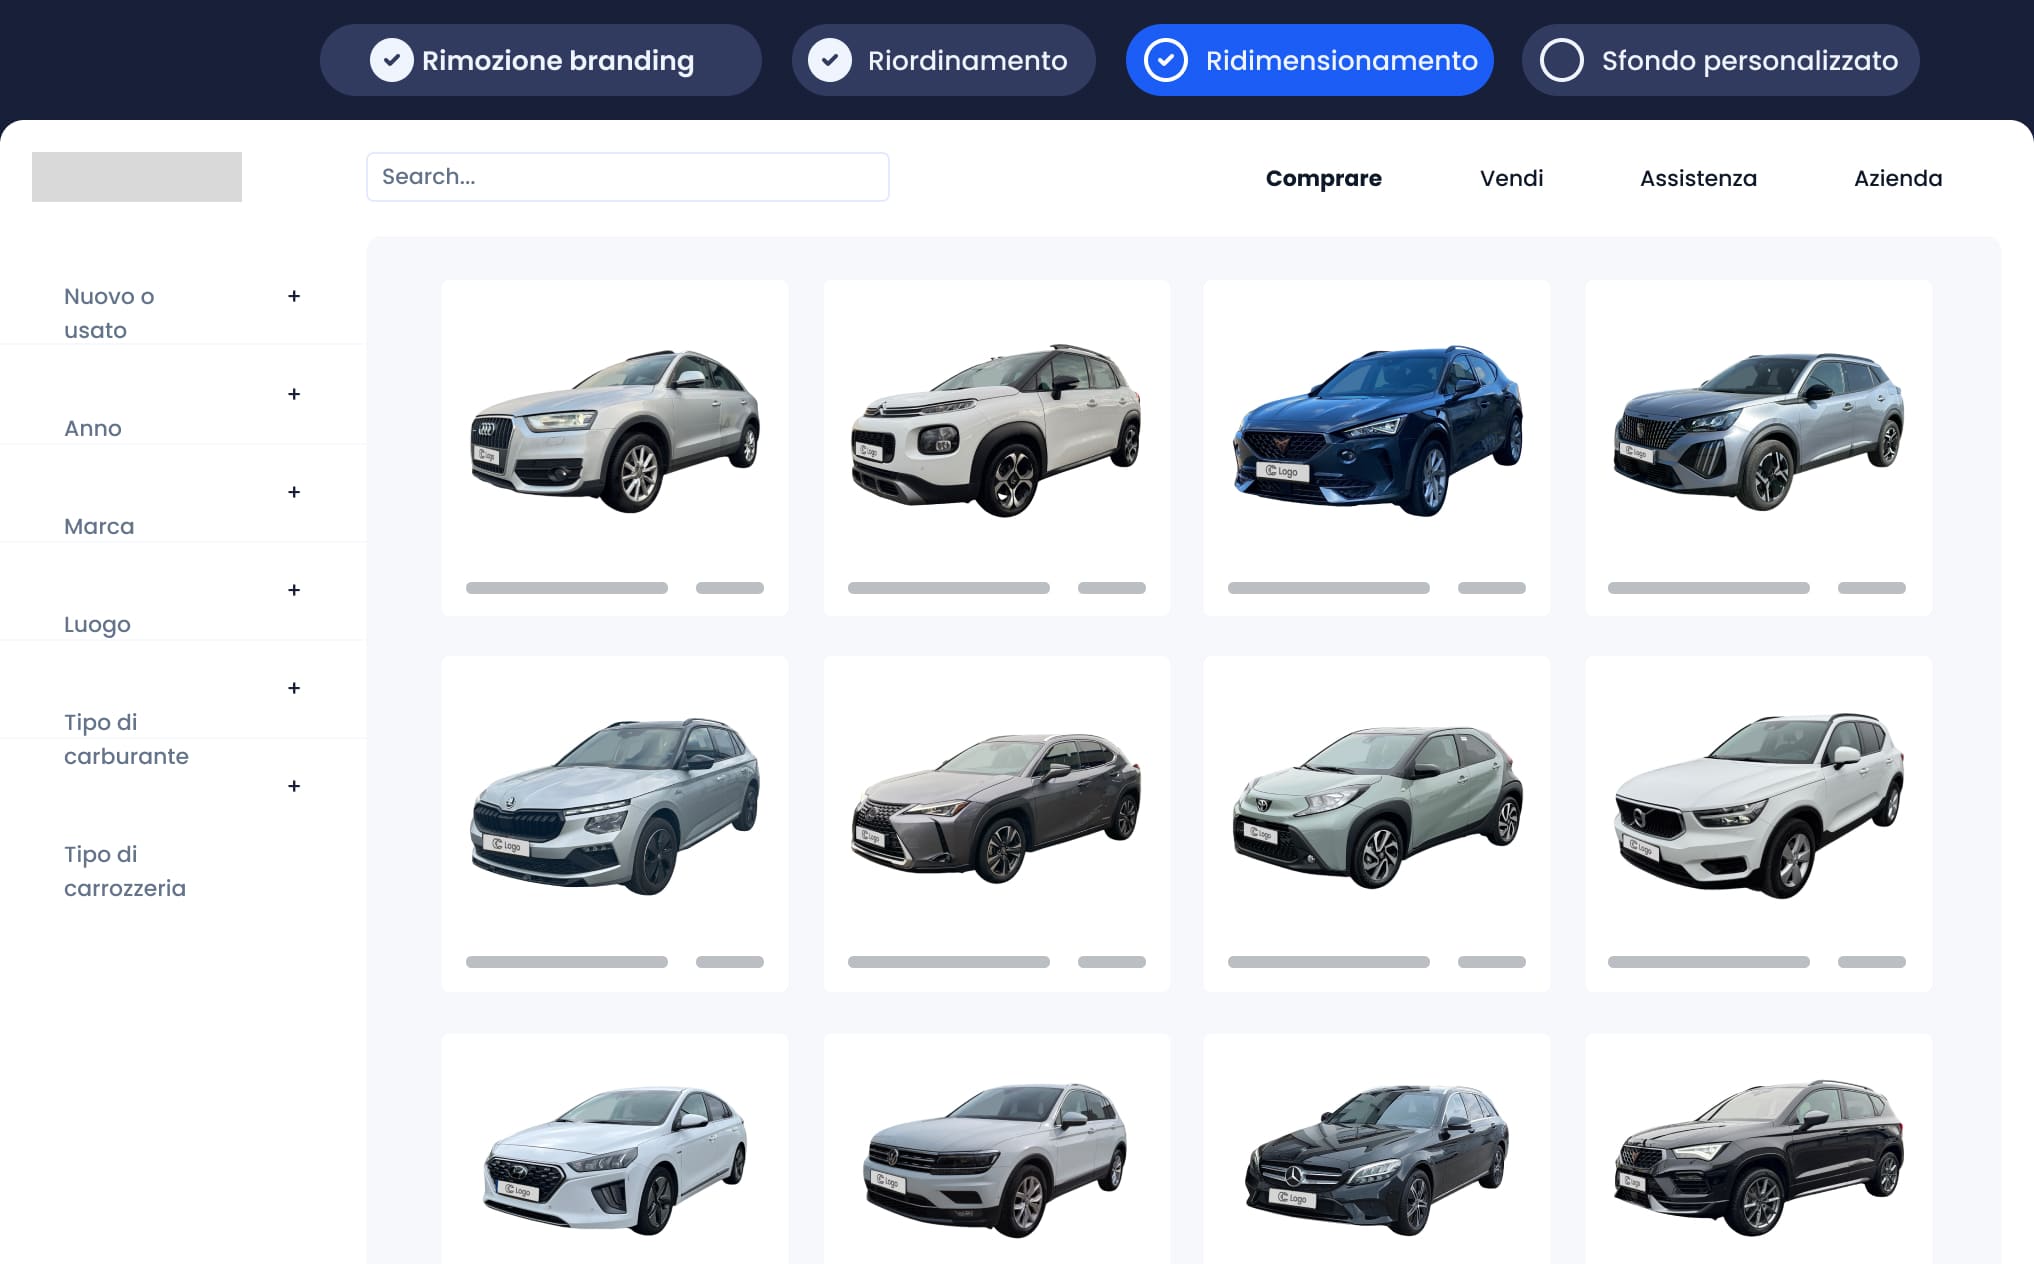This screenshot has width=2034, height=1264.
Task: Select the Sfondo personalizzato pill label
Action: pyautogui.click(x=1750, y=61)
